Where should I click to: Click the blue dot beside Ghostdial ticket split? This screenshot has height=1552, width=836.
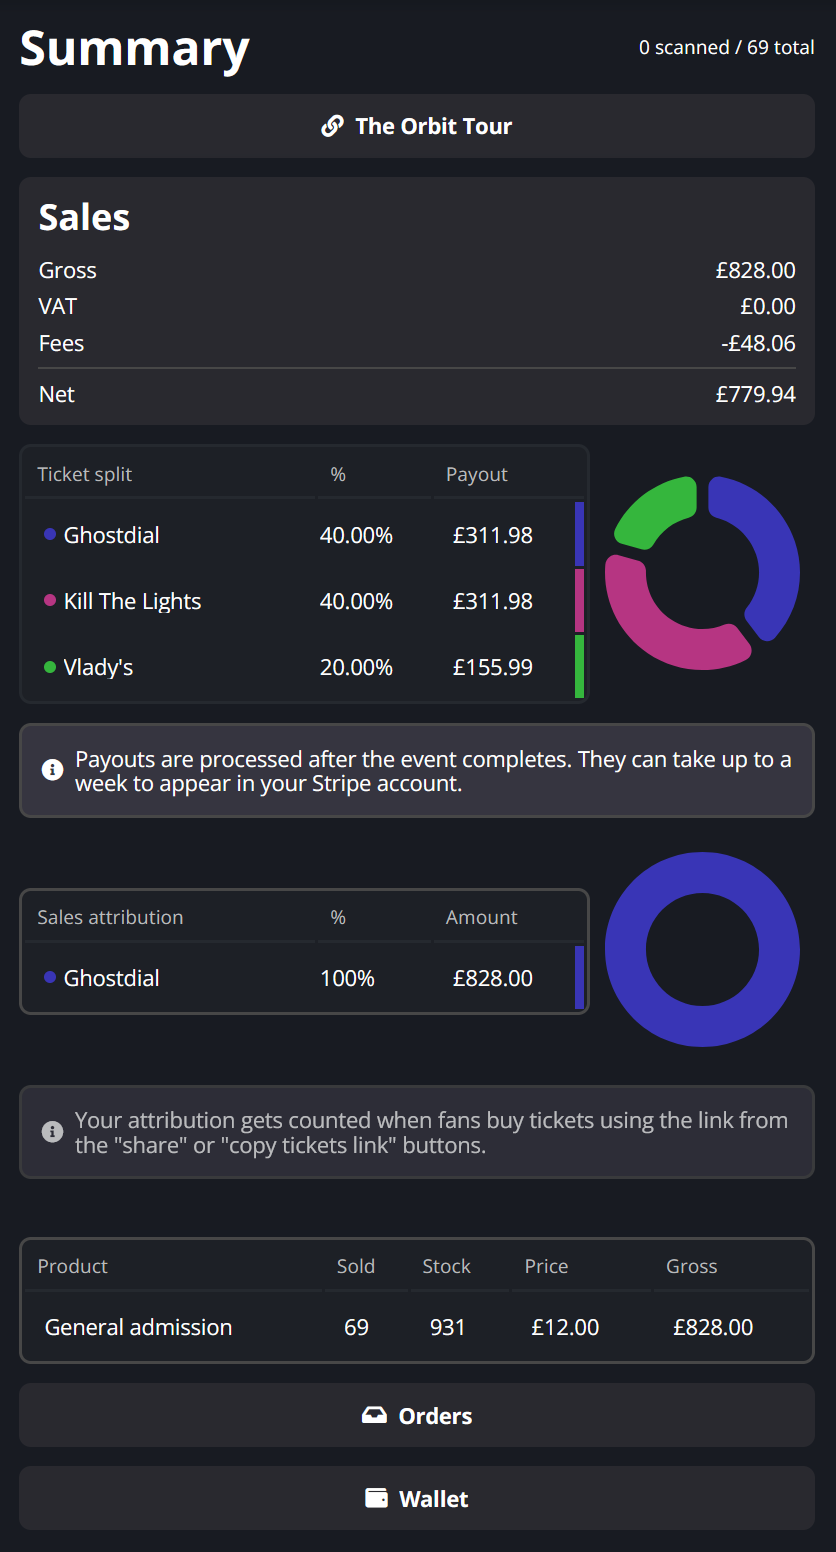pos(50,535)
